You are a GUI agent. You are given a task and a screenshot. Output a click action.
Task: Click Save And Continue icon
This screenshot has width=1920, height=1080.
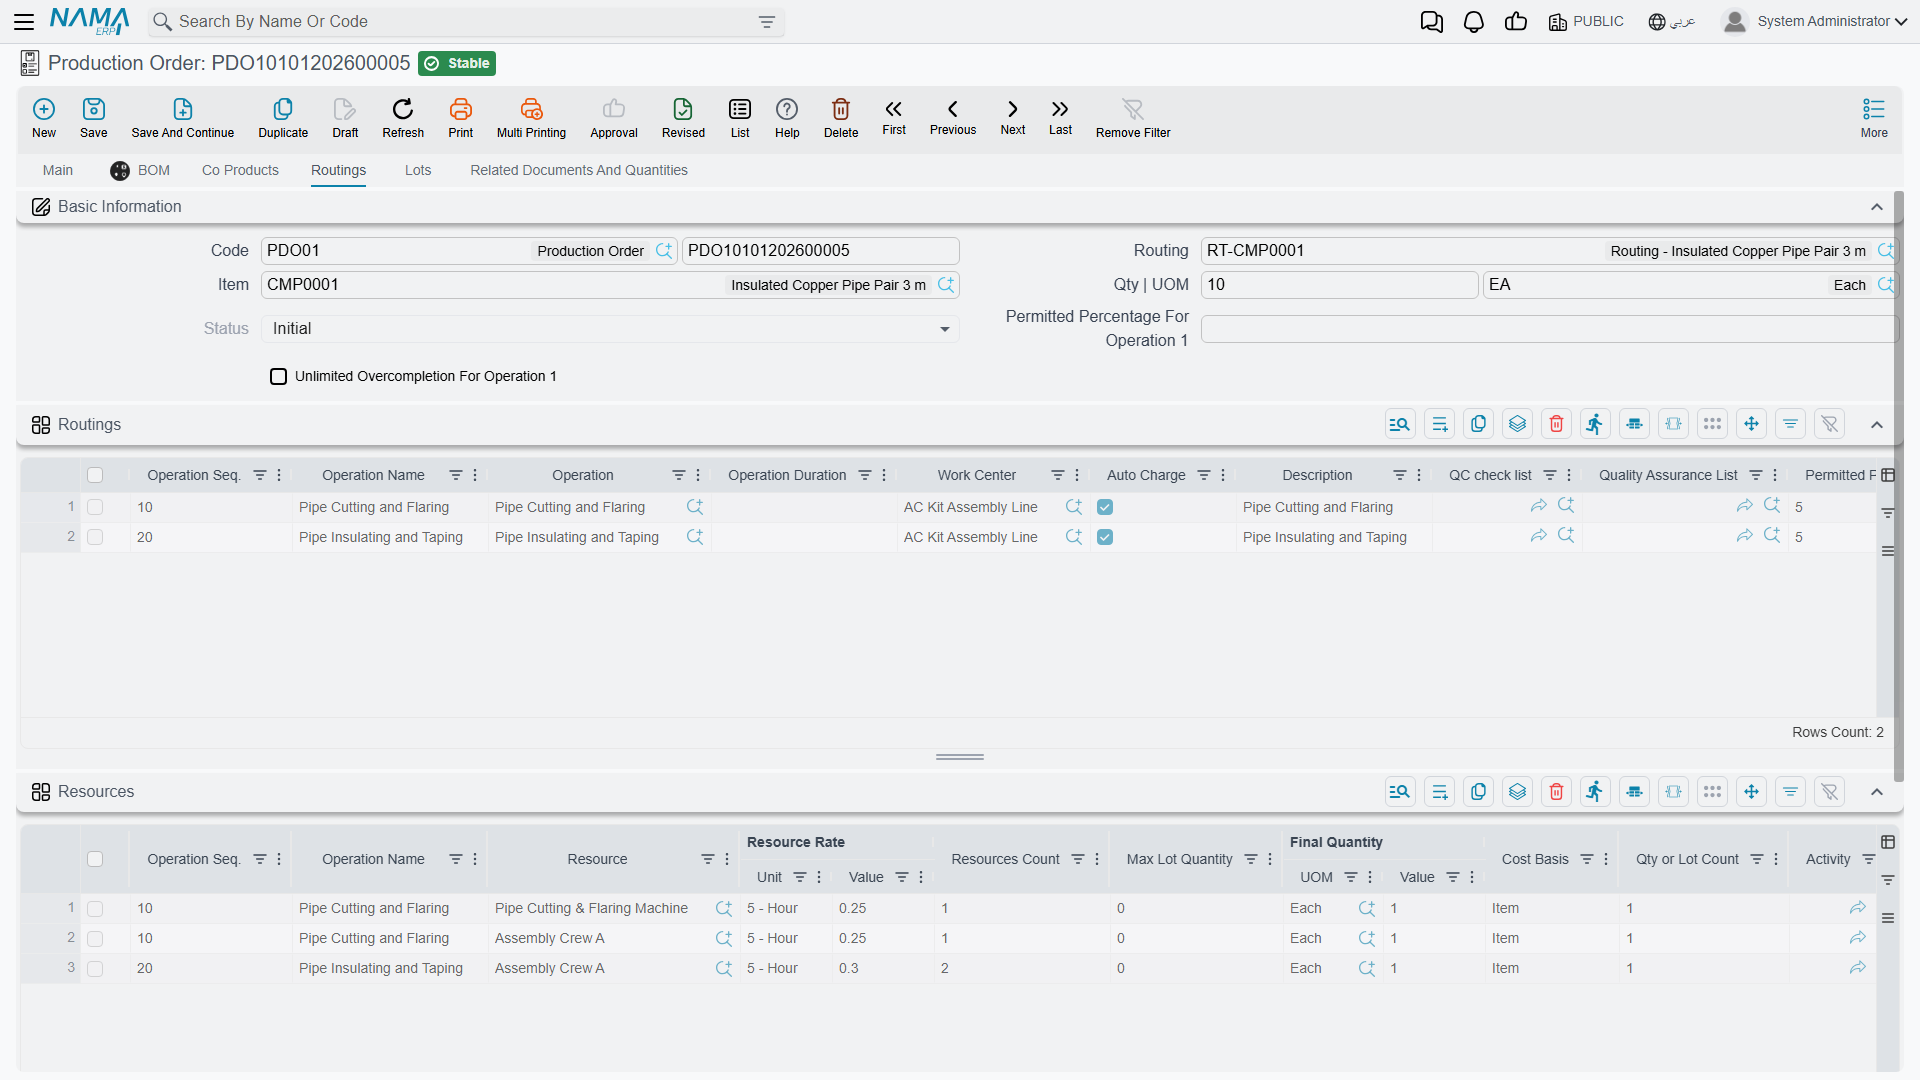coord(183,117)
